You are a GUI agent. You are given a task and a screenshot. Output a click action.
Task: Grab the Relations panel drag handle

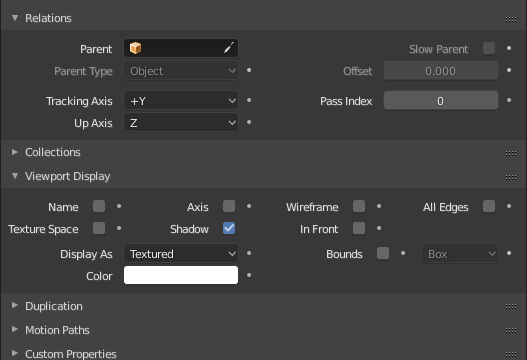[x=511, y=19]
